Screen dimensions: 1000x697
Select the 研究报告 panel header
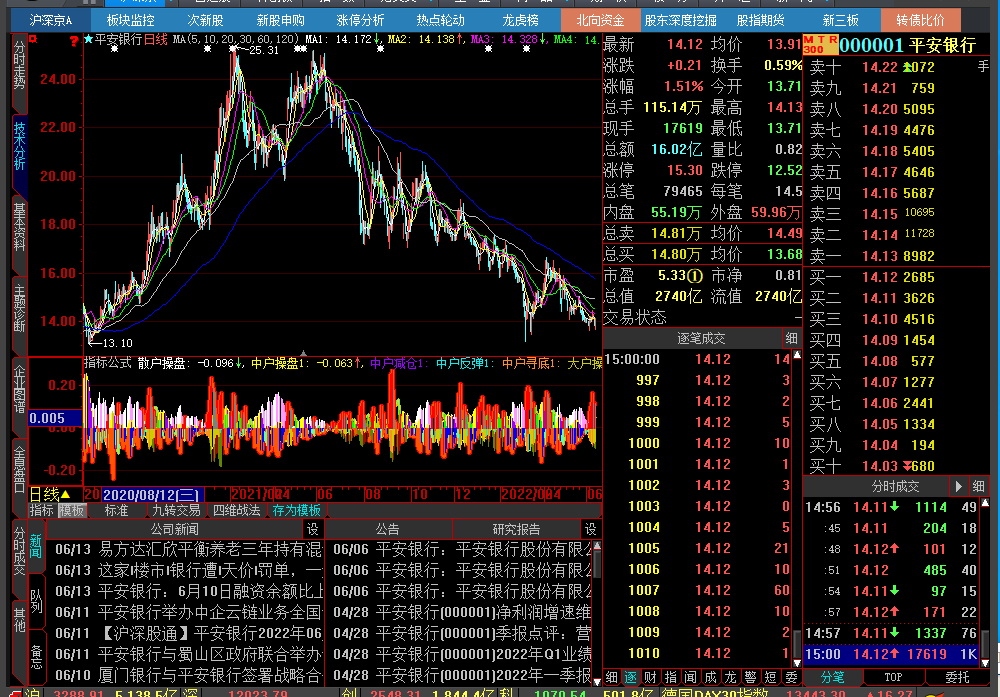click(517, 529)
